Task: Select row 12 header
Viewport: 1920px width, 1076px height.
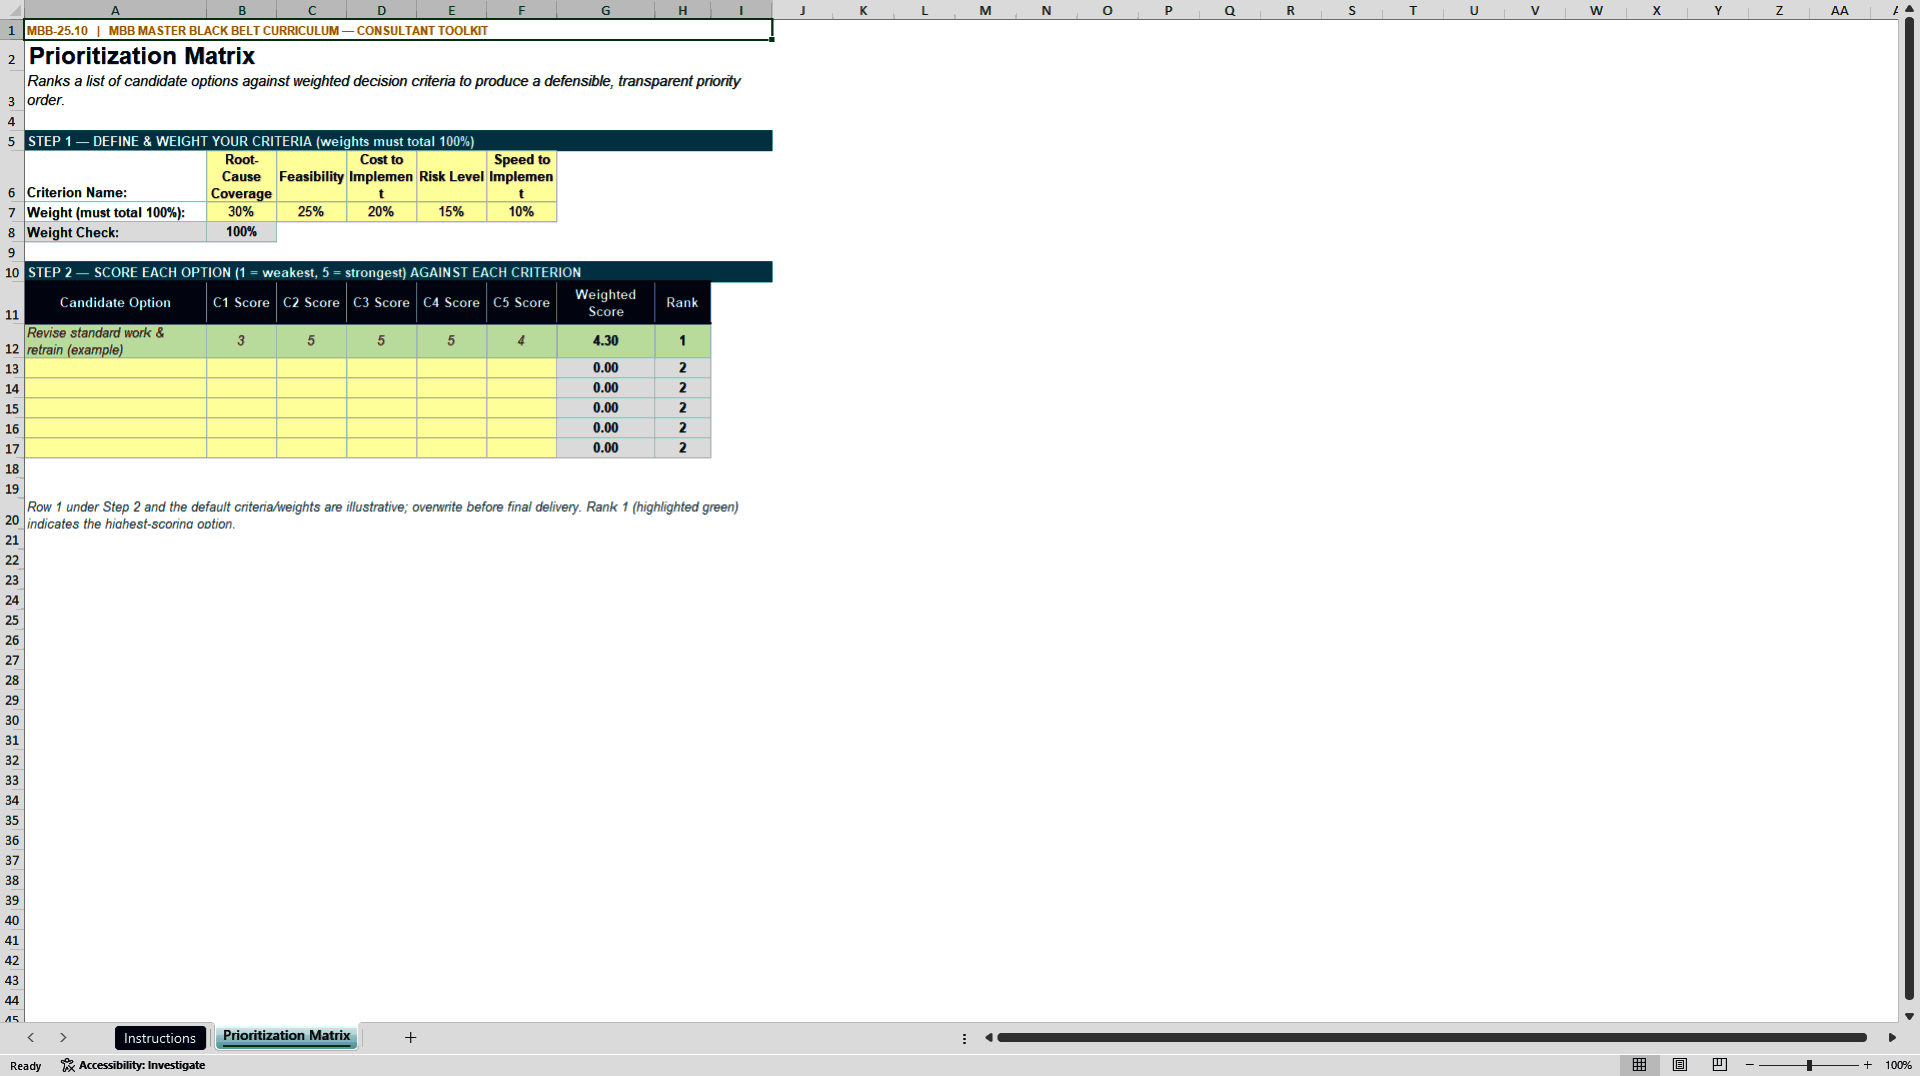Action: coord(12,341)
